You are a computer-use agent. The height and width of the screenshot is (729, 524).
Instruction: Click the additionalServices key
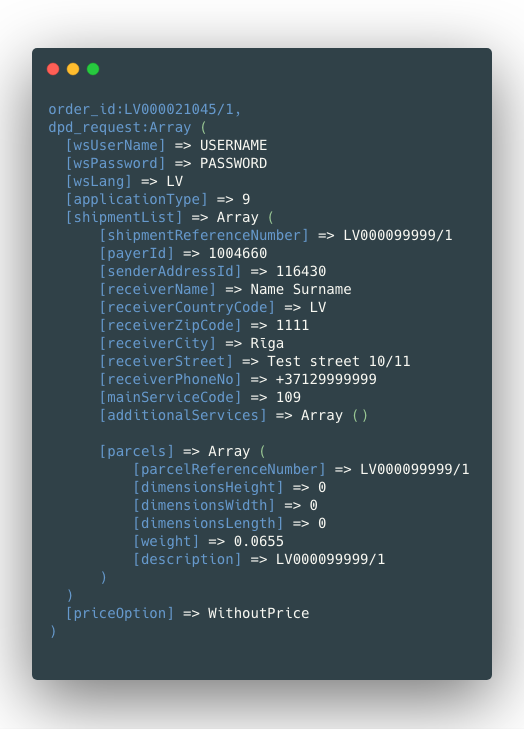183,415
